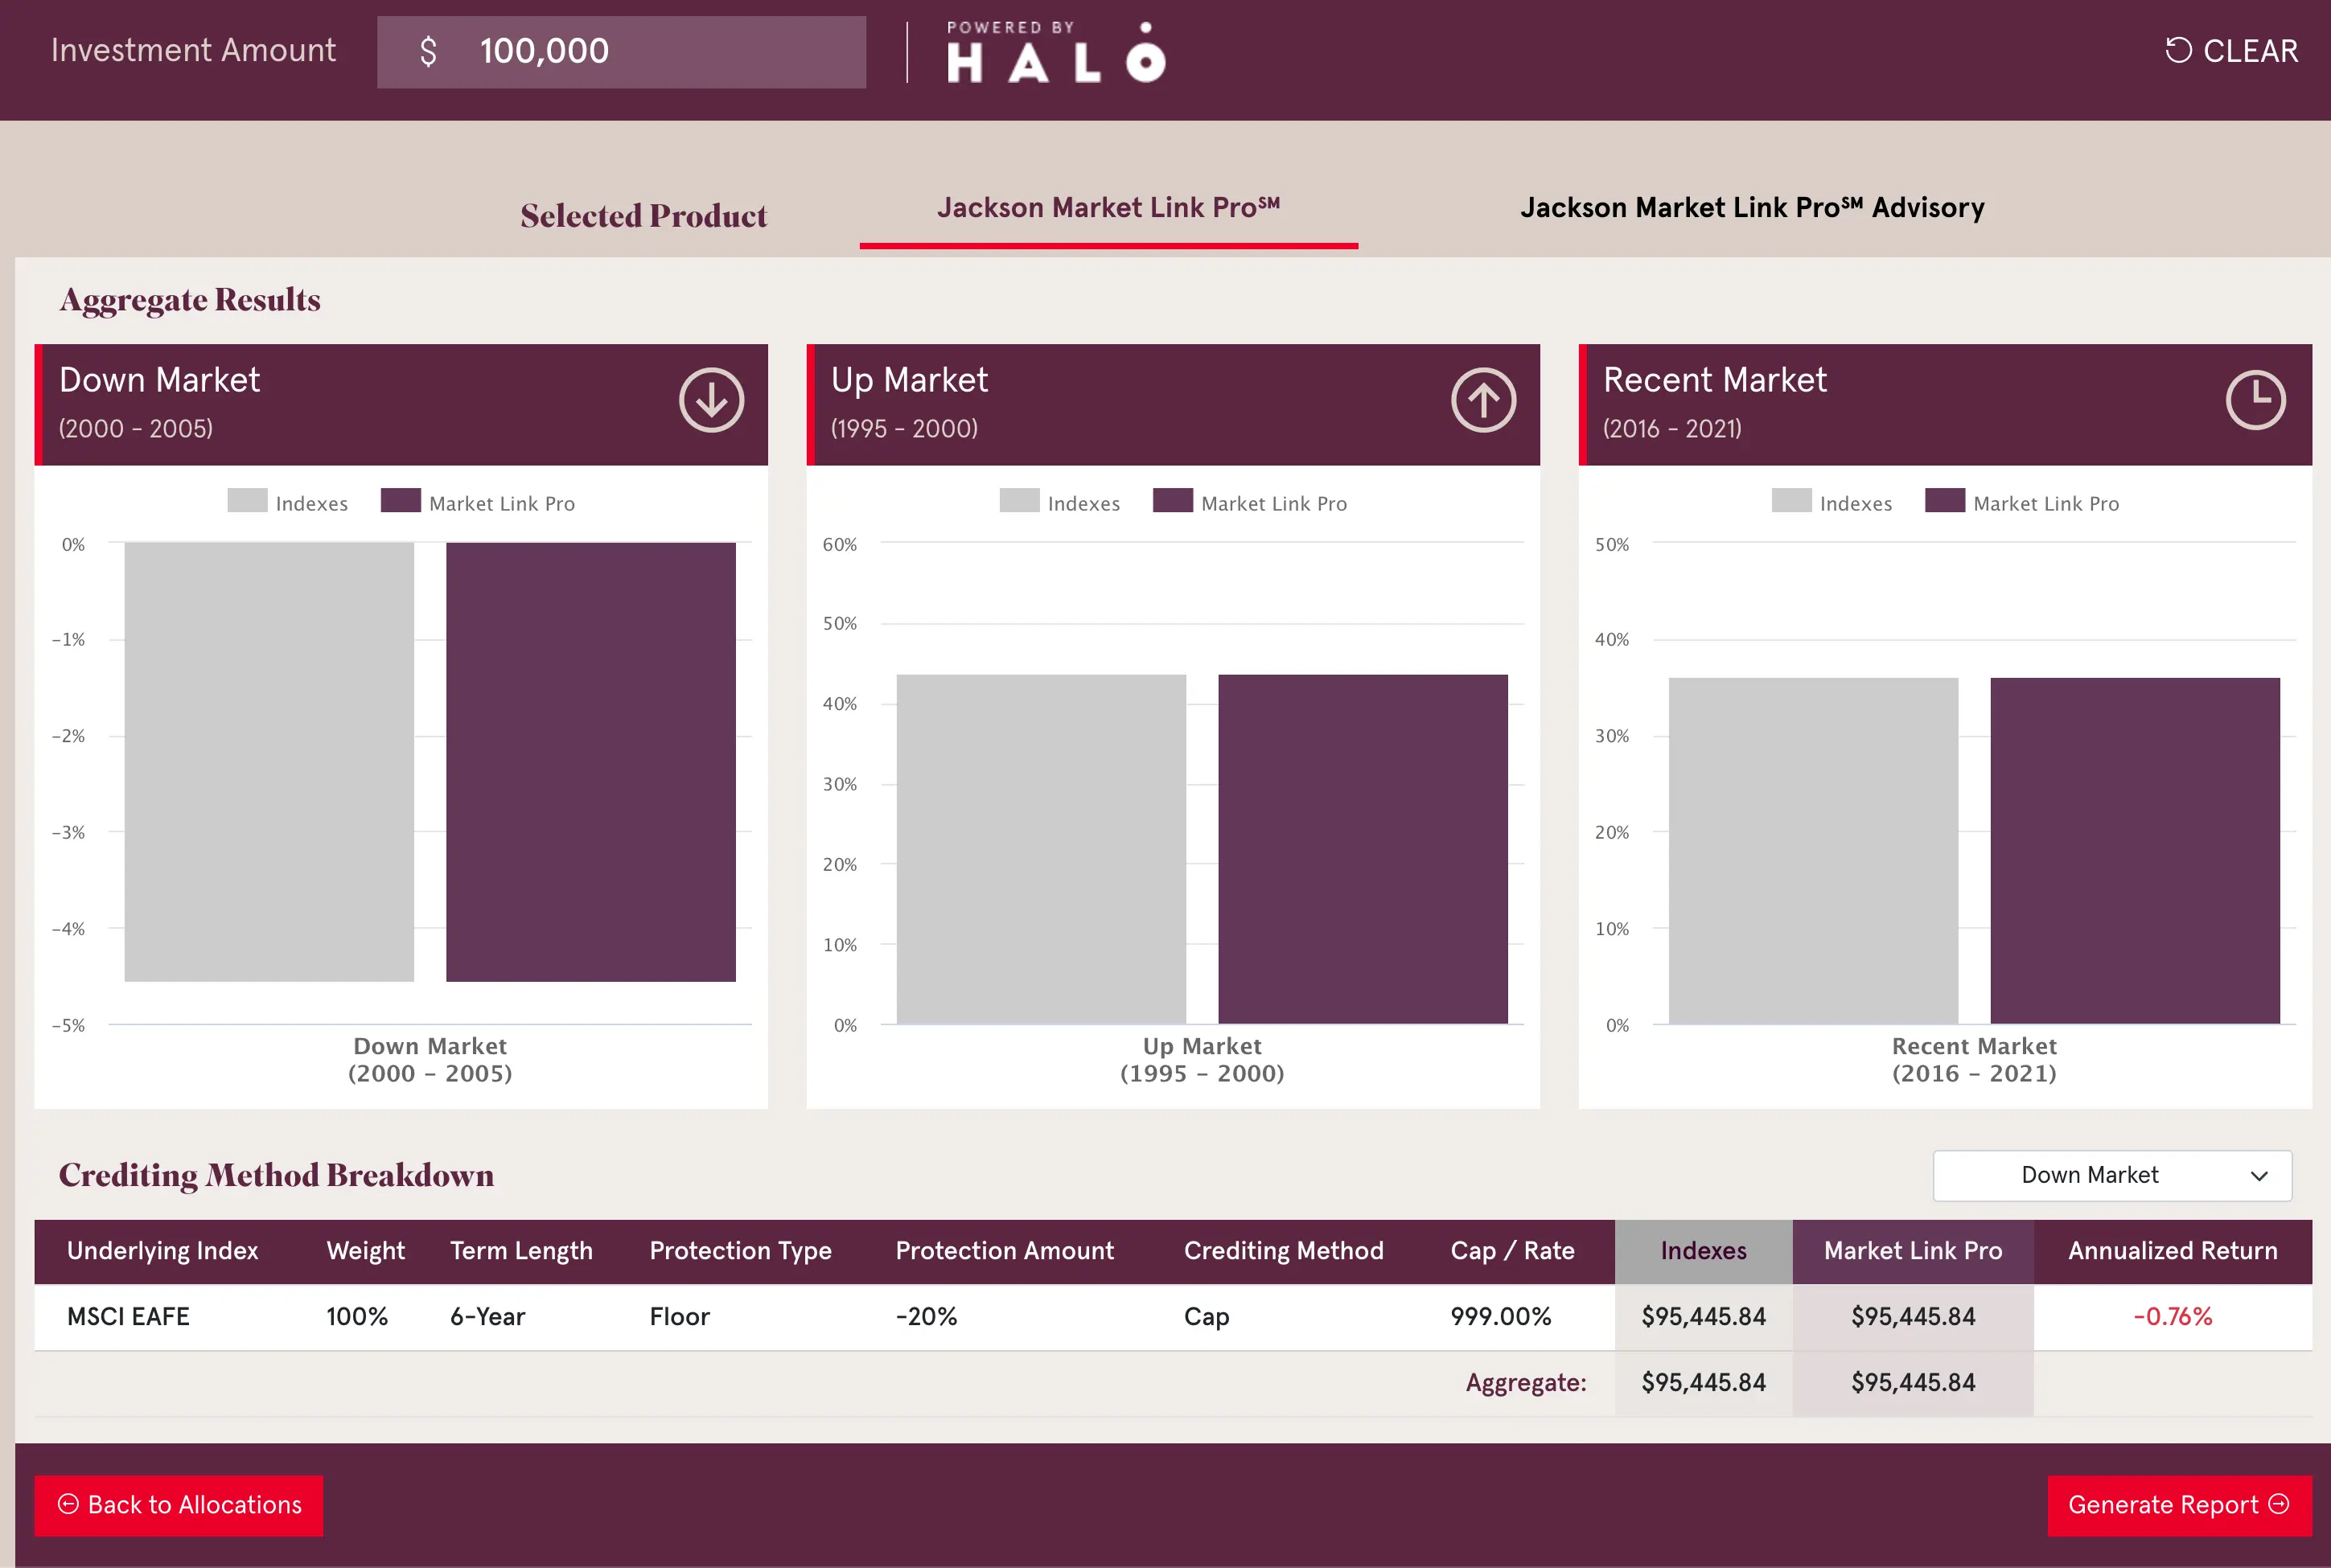
Task: Click the Investment Amount label
Action: point(193,50)
